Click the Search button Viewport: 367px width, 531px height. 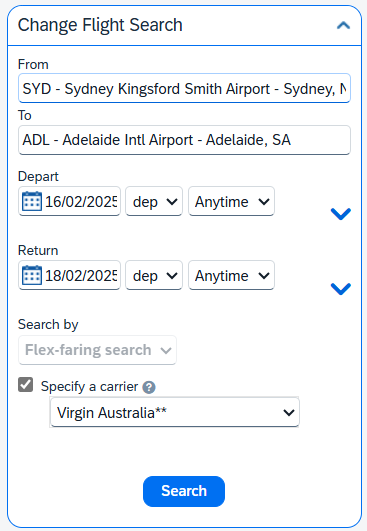pos(184,491)
